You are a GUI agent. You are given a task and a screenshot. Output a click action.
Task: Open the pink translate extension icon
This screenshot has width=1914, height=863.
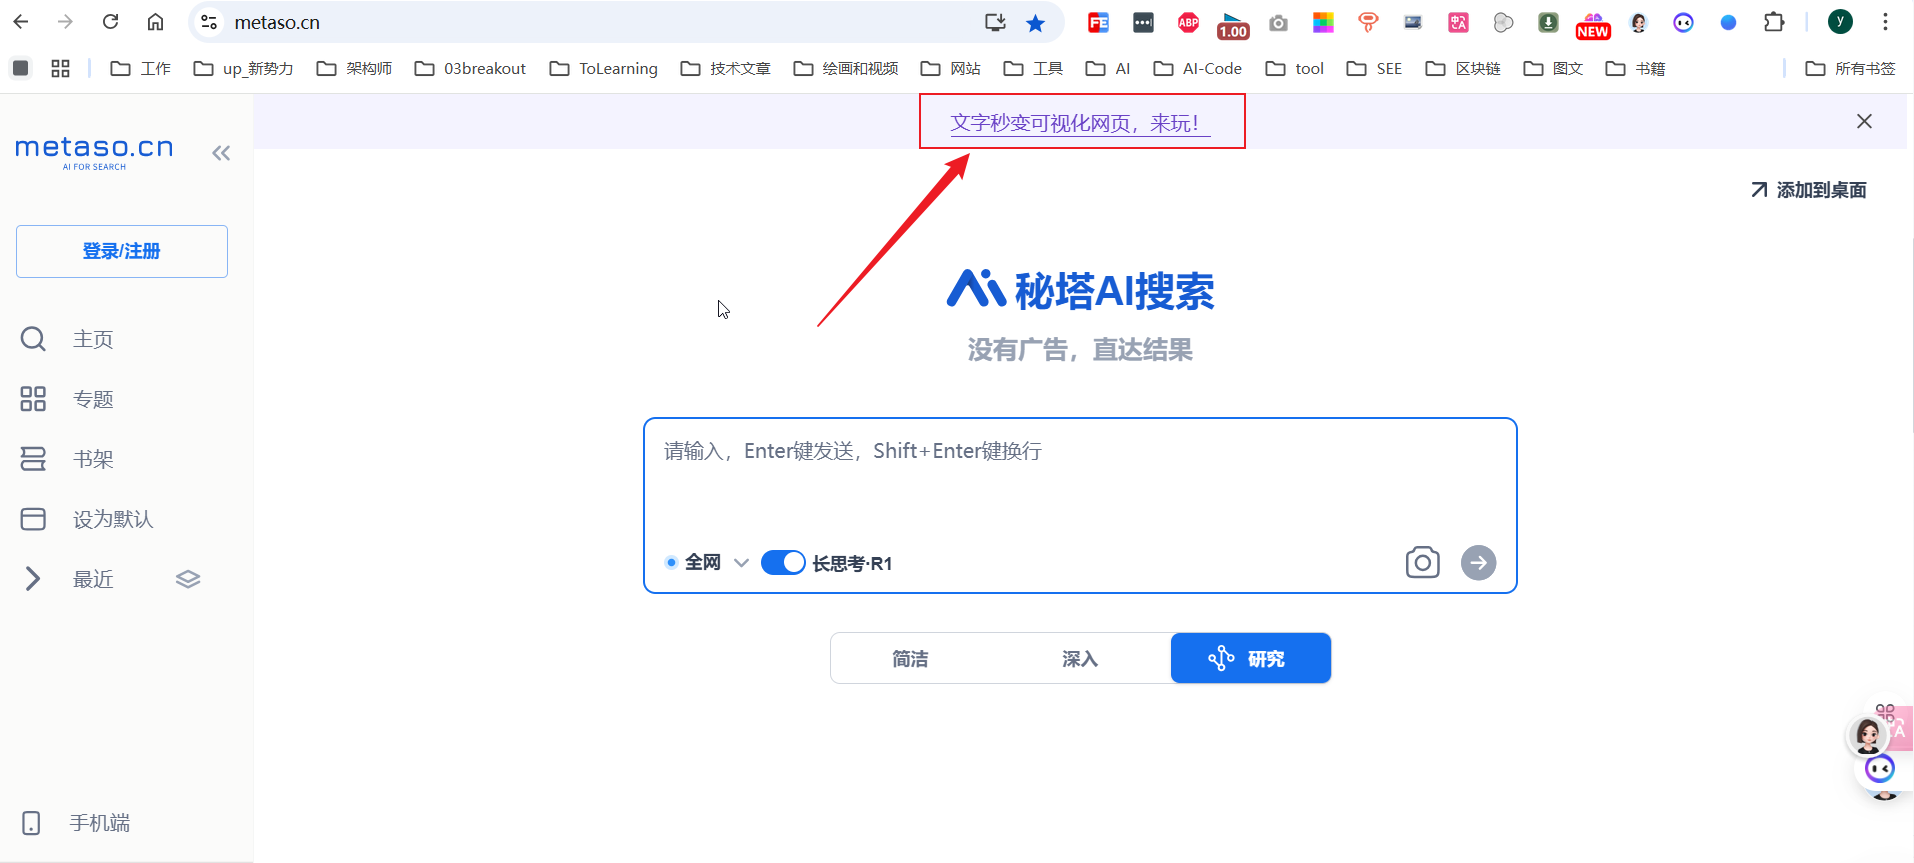1458,23
